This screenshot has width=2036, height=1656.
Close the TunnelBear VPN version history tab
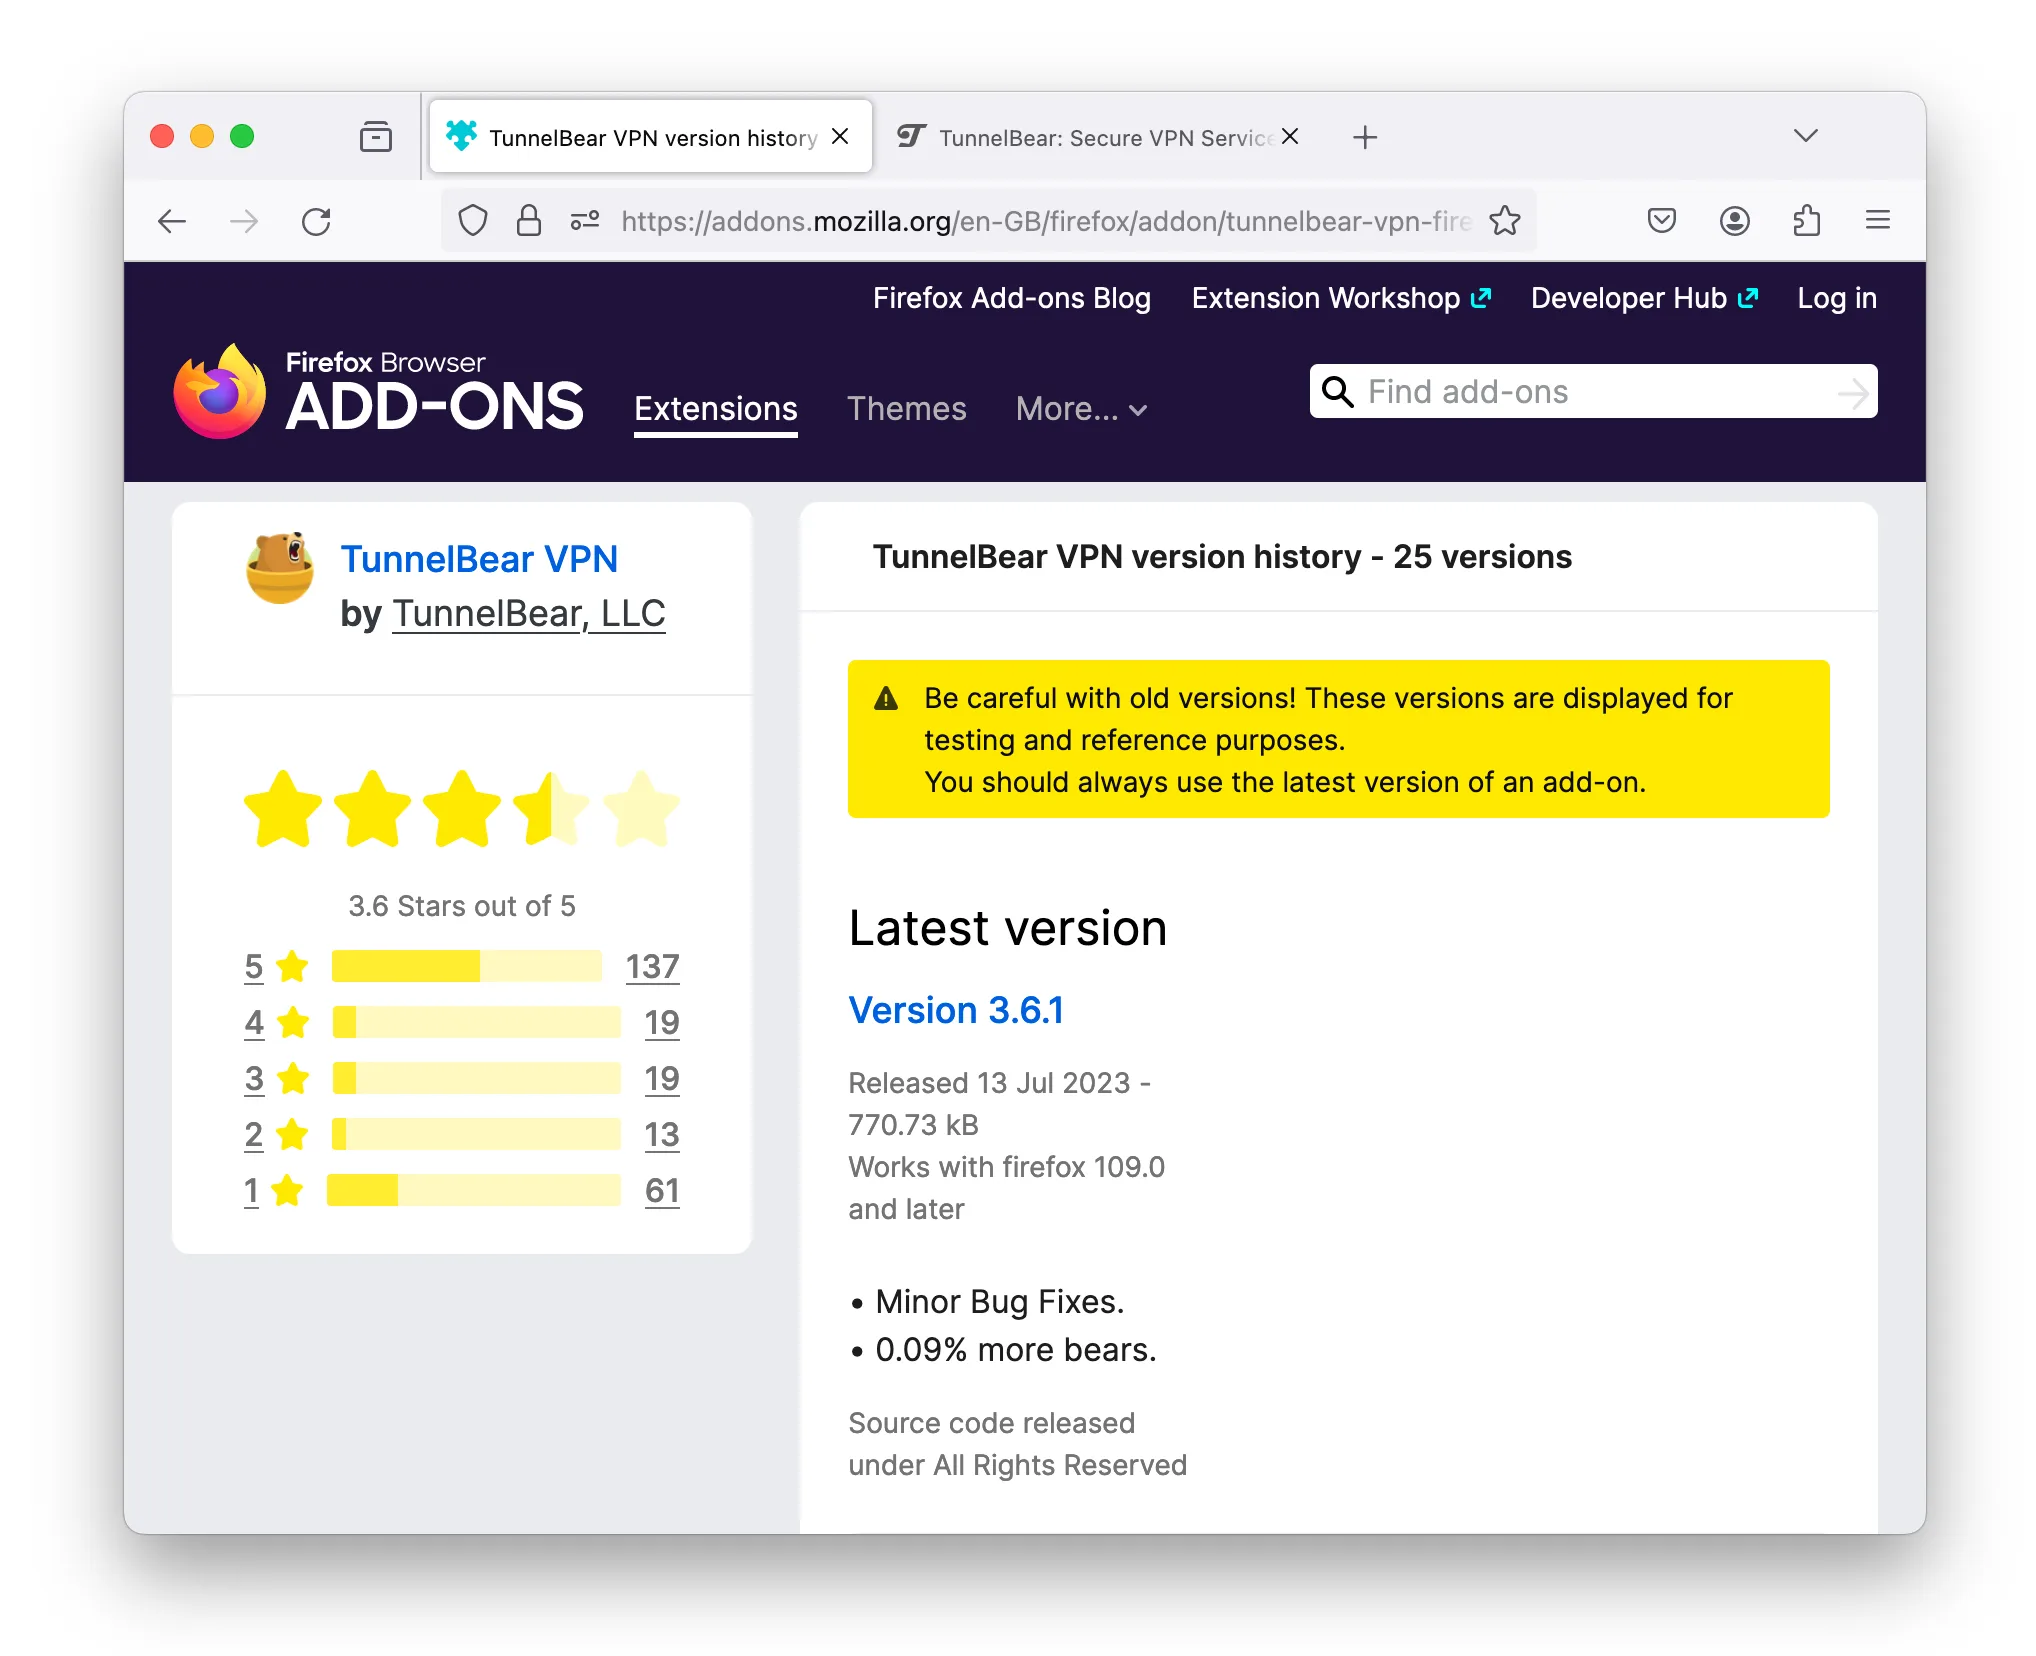pos(841,136)
